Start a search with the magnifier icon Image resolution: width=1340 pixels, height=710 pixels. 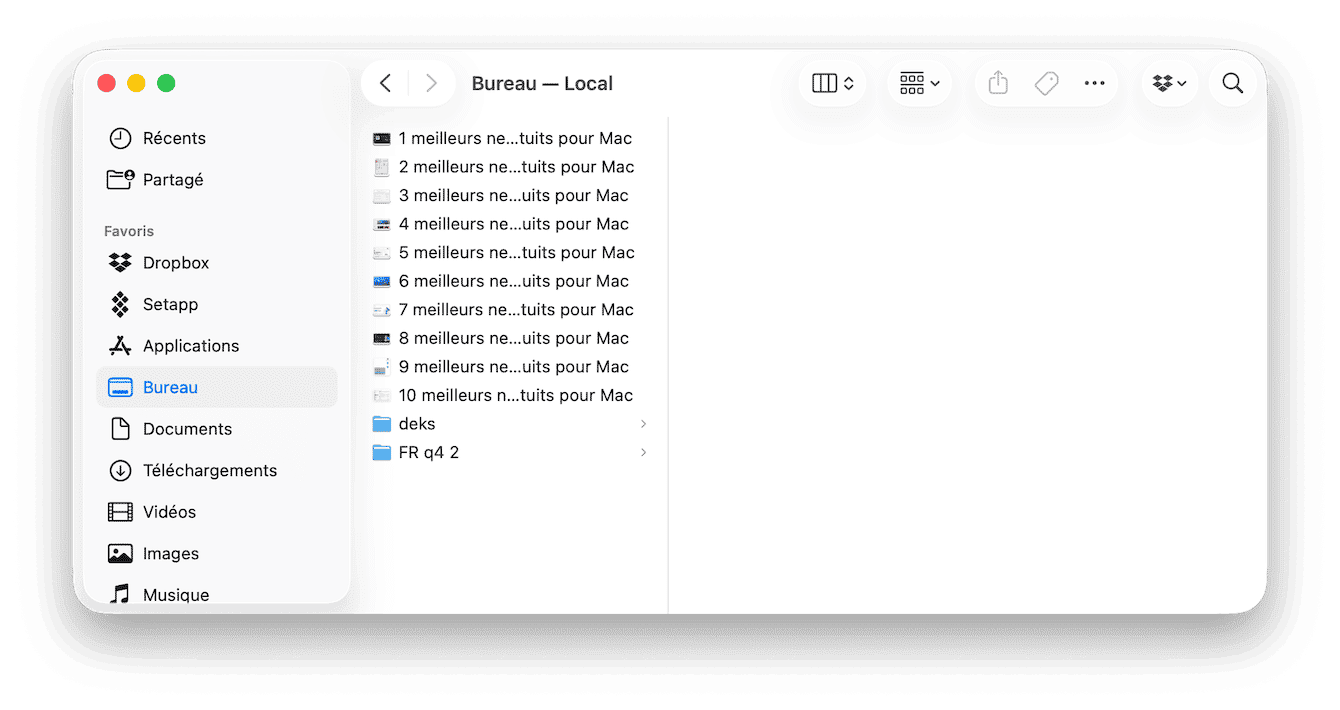(x=1232, y=83)
